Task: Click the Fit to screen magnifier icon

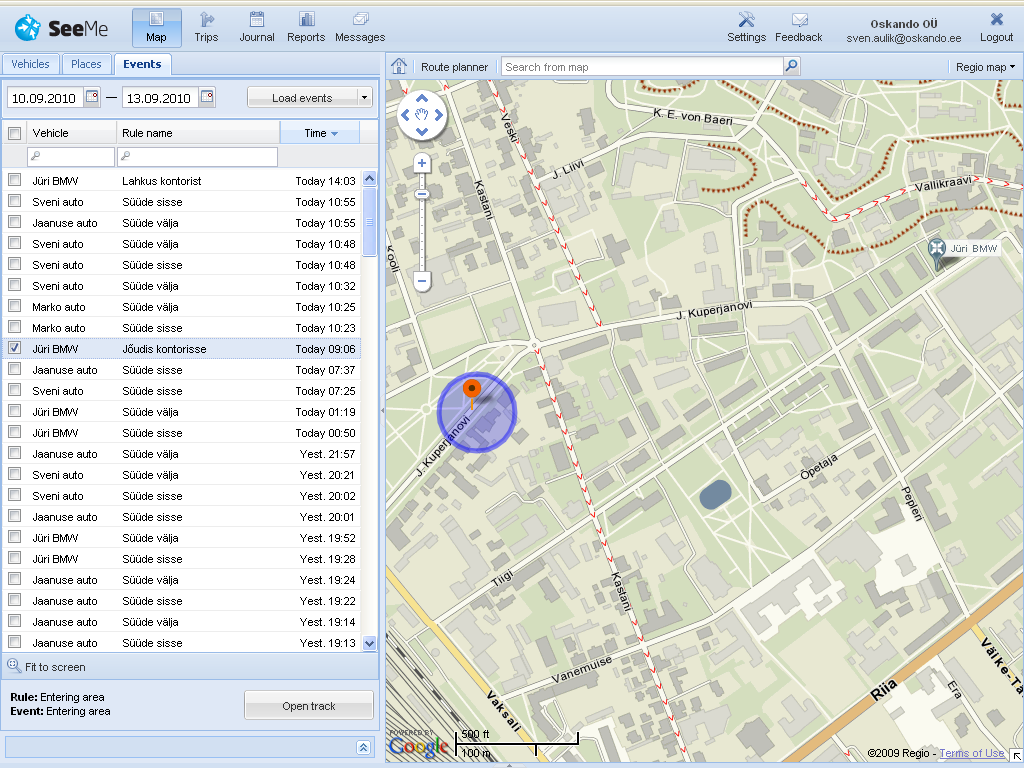Action: [14, 665]
